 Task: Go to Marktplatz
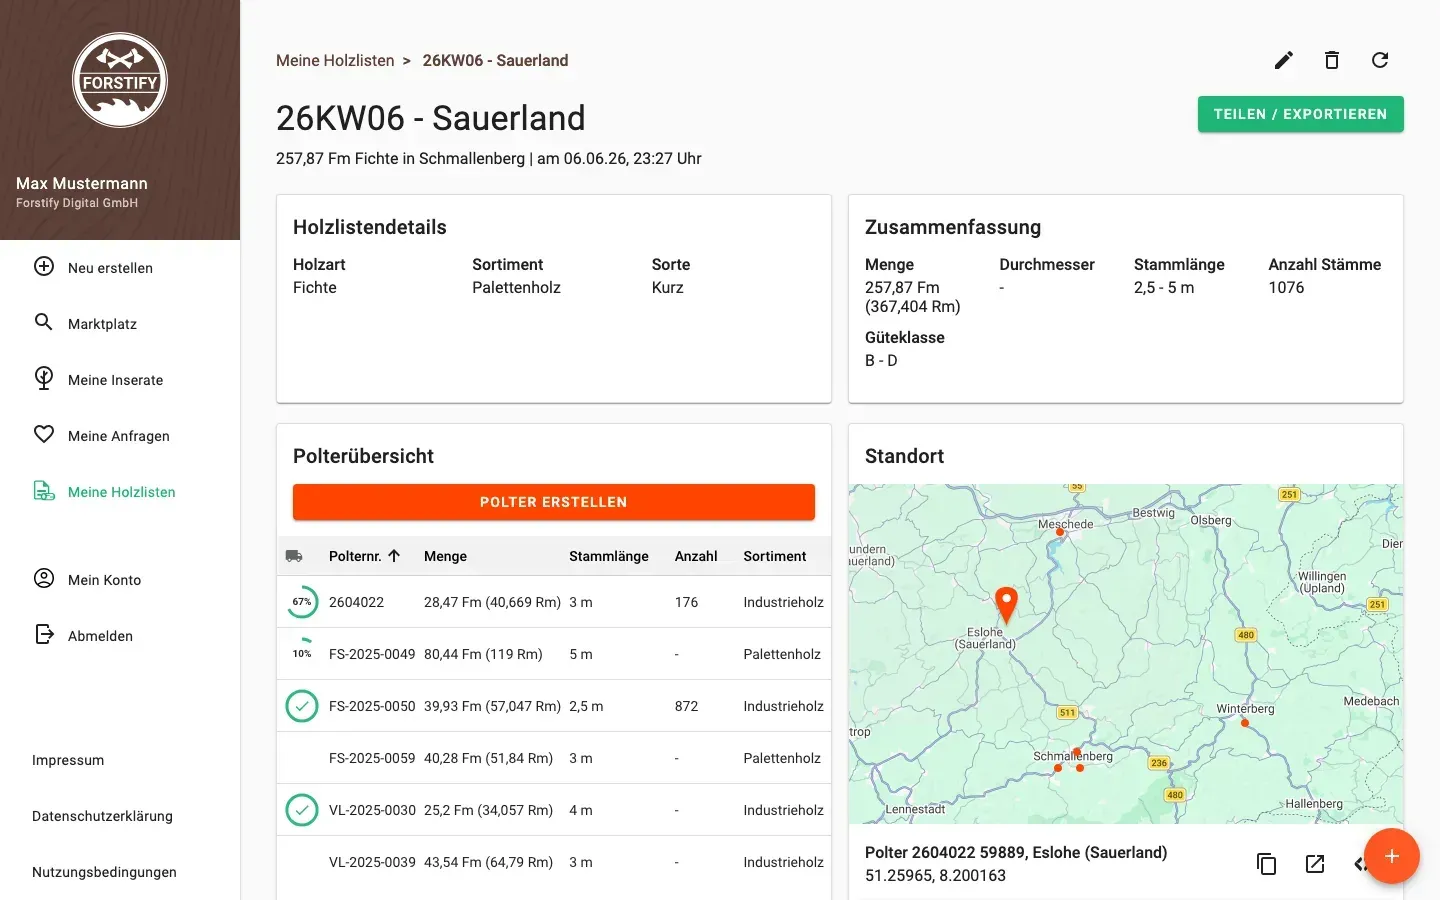pyautogui.click(x=120, y=324)
